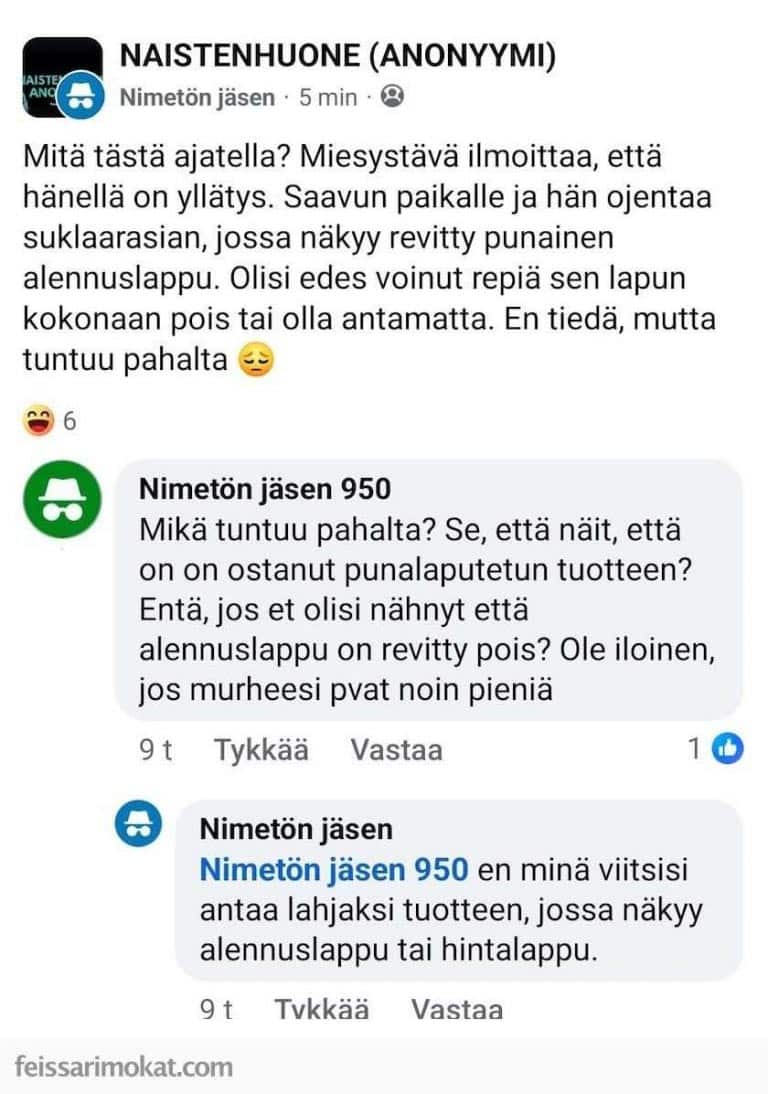The image size is (768, 1094).
Task: Open the list of 6 post reactions
Action: [69, 421]
